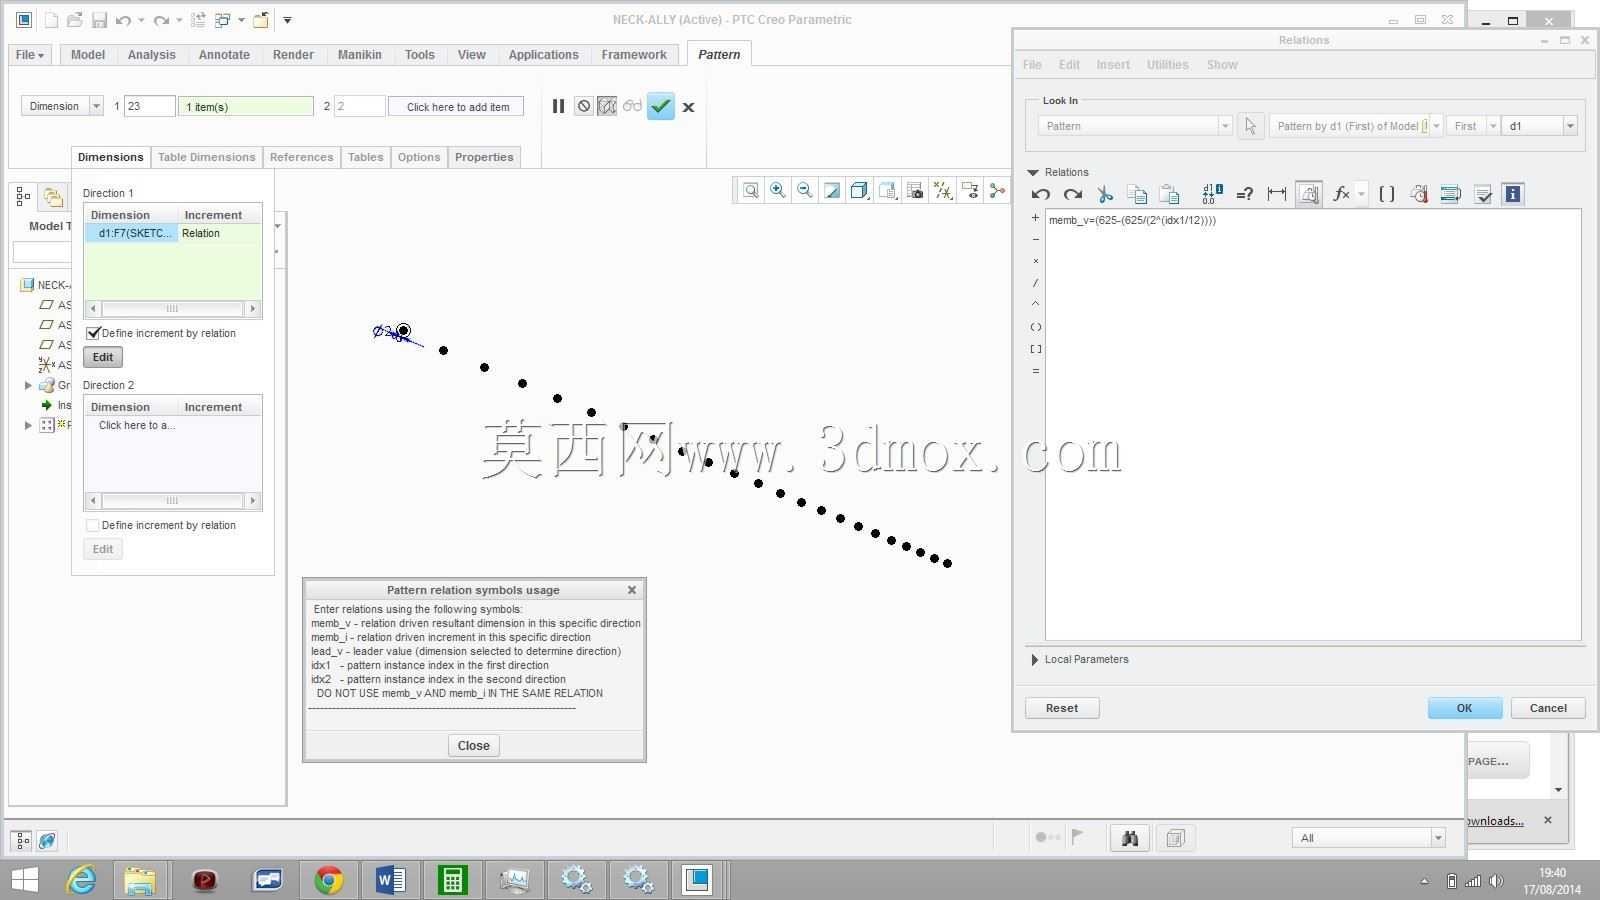Click Edit button under Direction 1
The width and height of the screenshot is (1600, 900).
pos(103,357)
